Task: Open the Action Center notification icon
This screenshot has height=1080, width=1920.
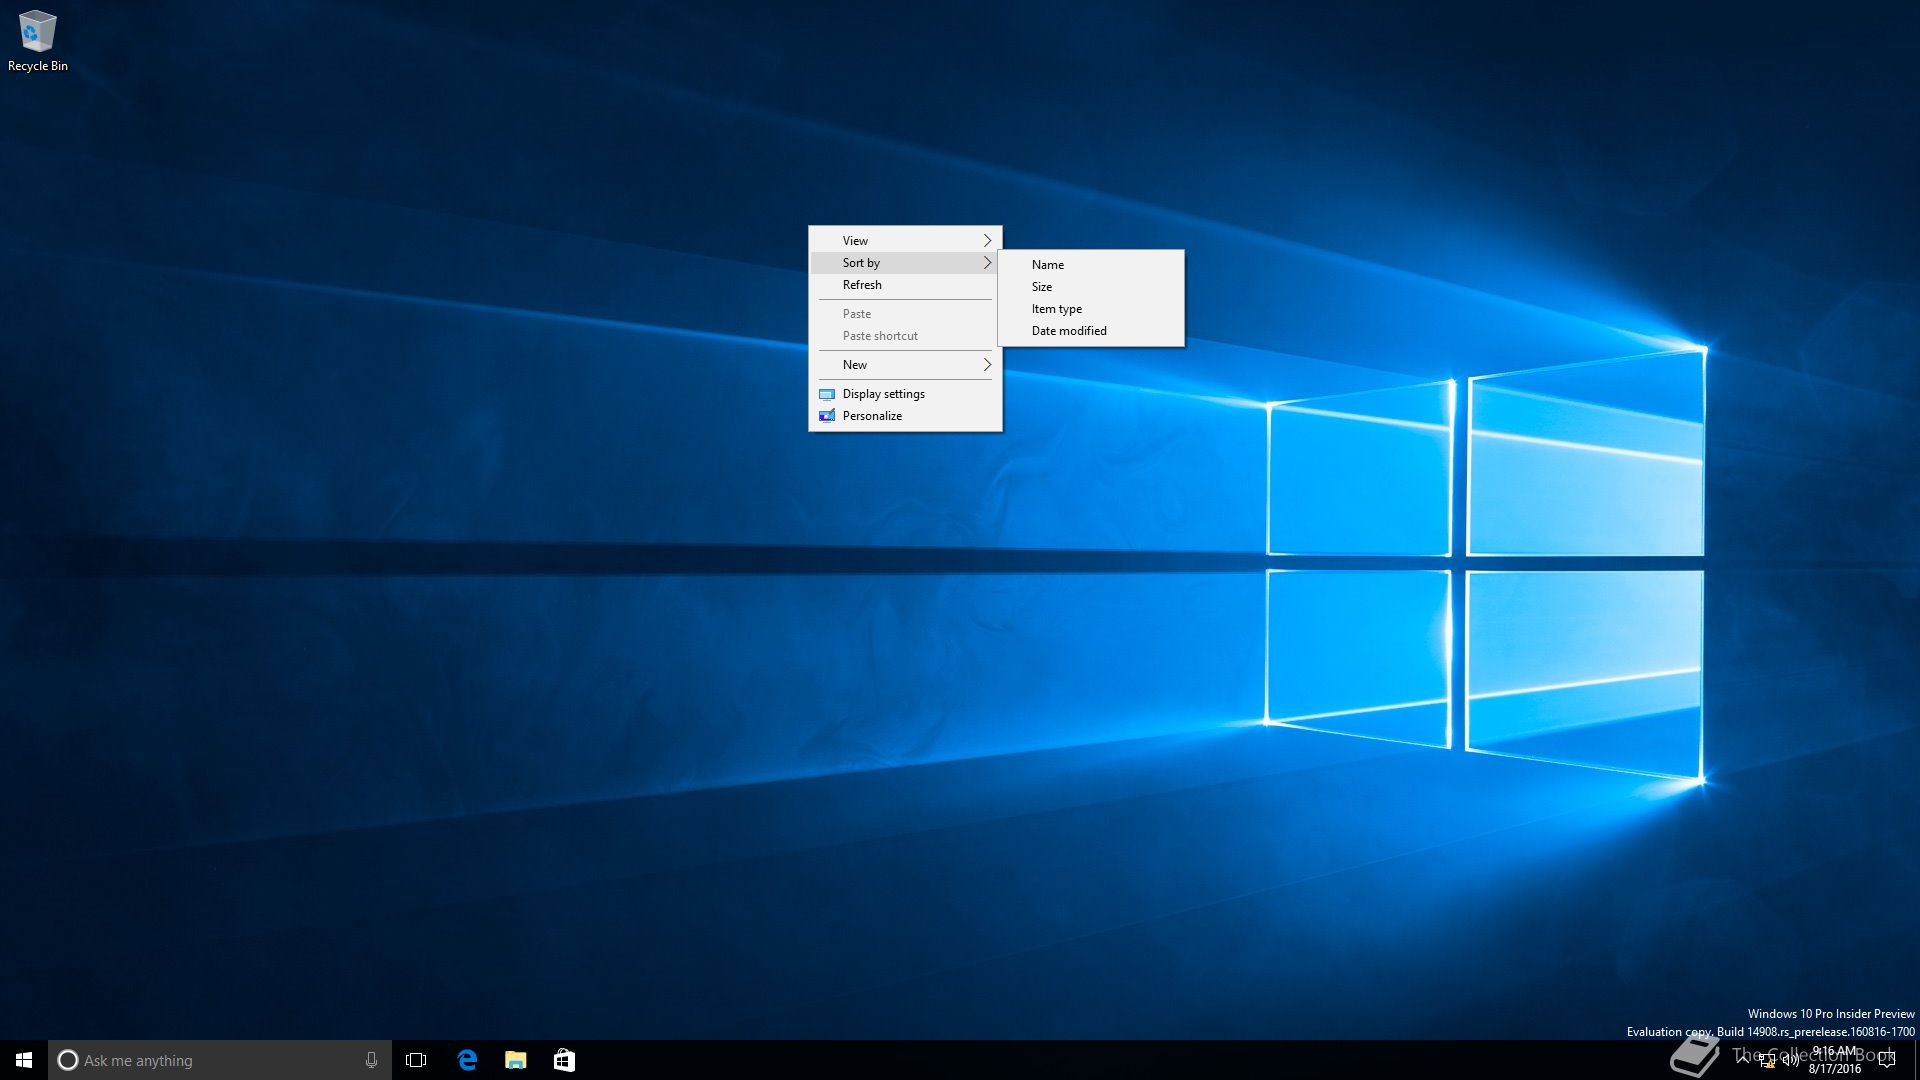Action: 1887,1060
